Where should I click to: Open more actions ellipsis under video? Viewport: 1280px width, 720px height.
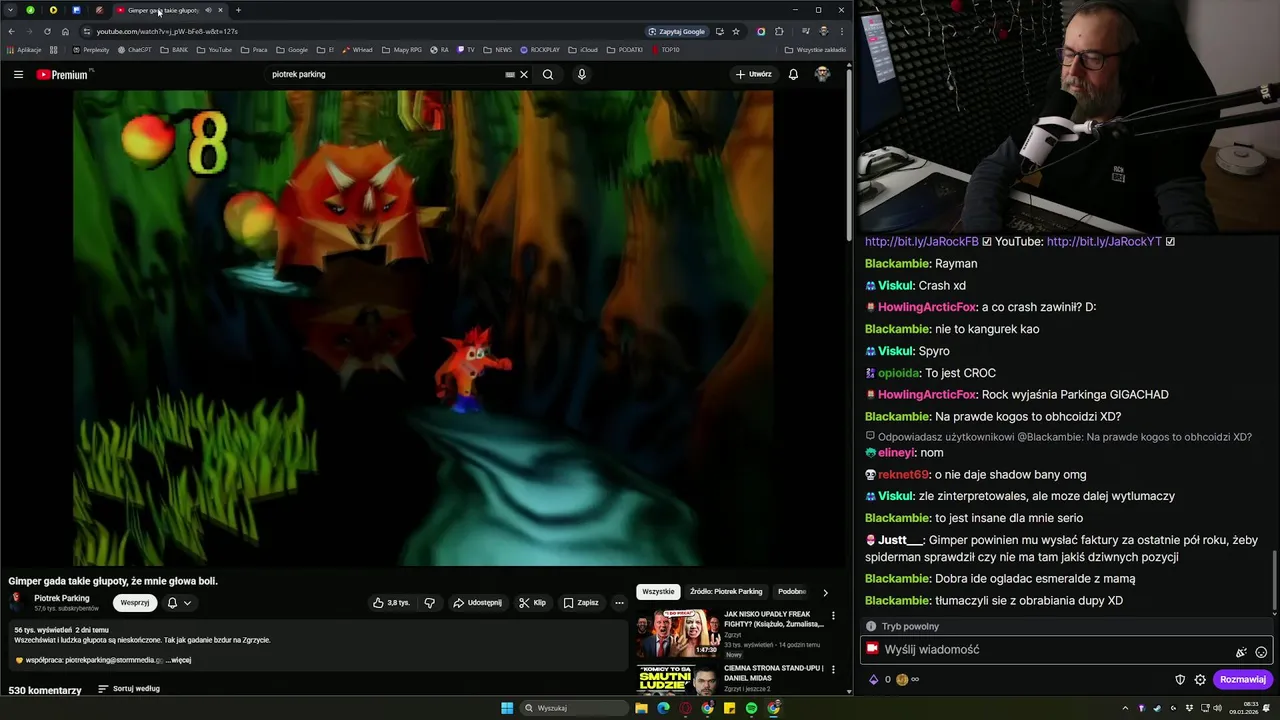point(619,603)
